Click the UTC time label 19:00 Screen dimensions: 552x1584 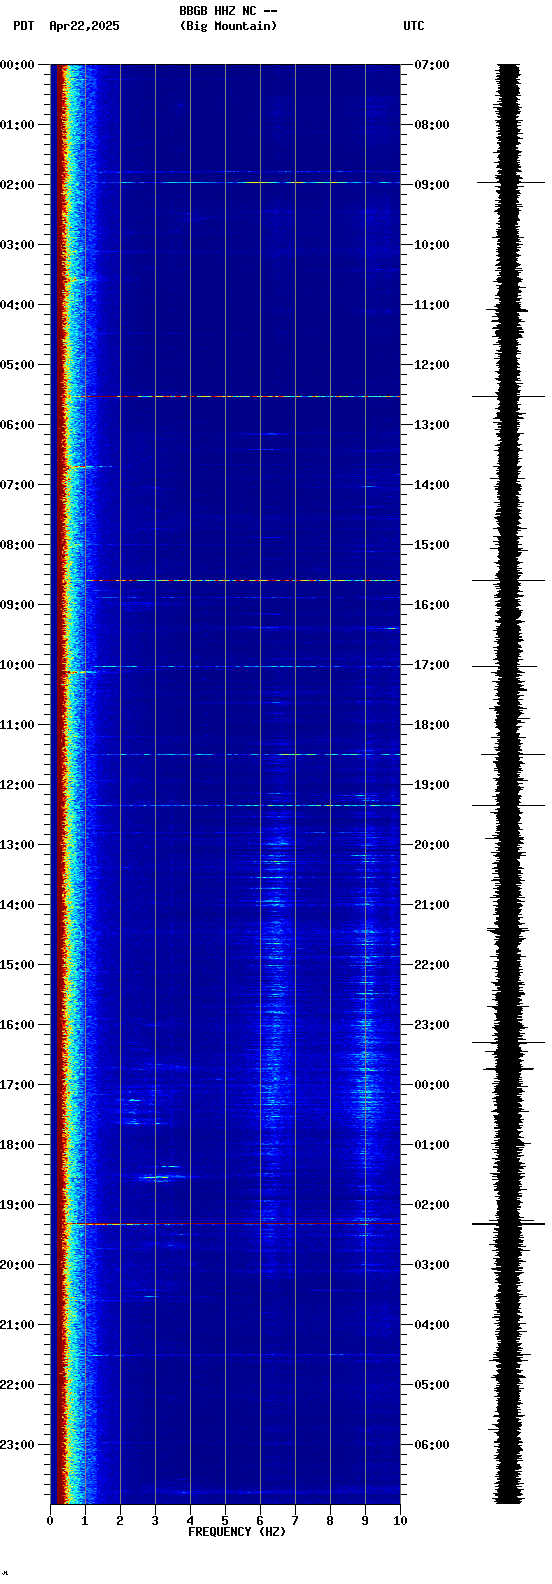tap(431, 785)
